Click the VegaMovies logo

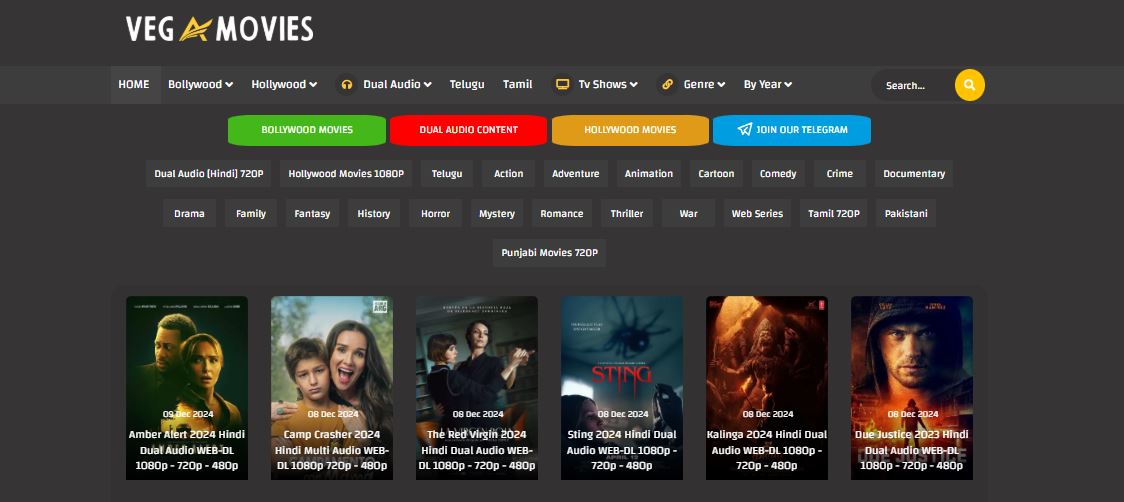click(x=219, y=29)
